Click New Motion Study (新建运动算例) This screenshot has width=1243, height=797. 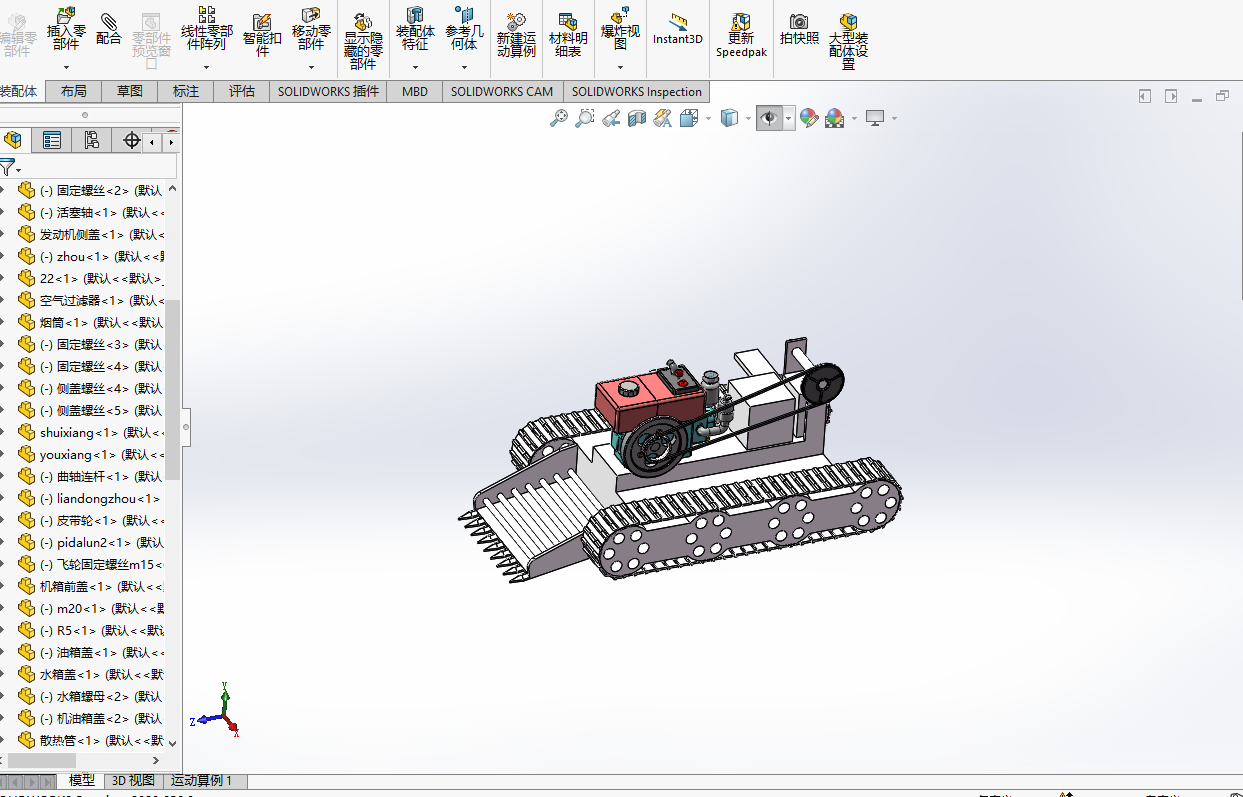point(516,34)
